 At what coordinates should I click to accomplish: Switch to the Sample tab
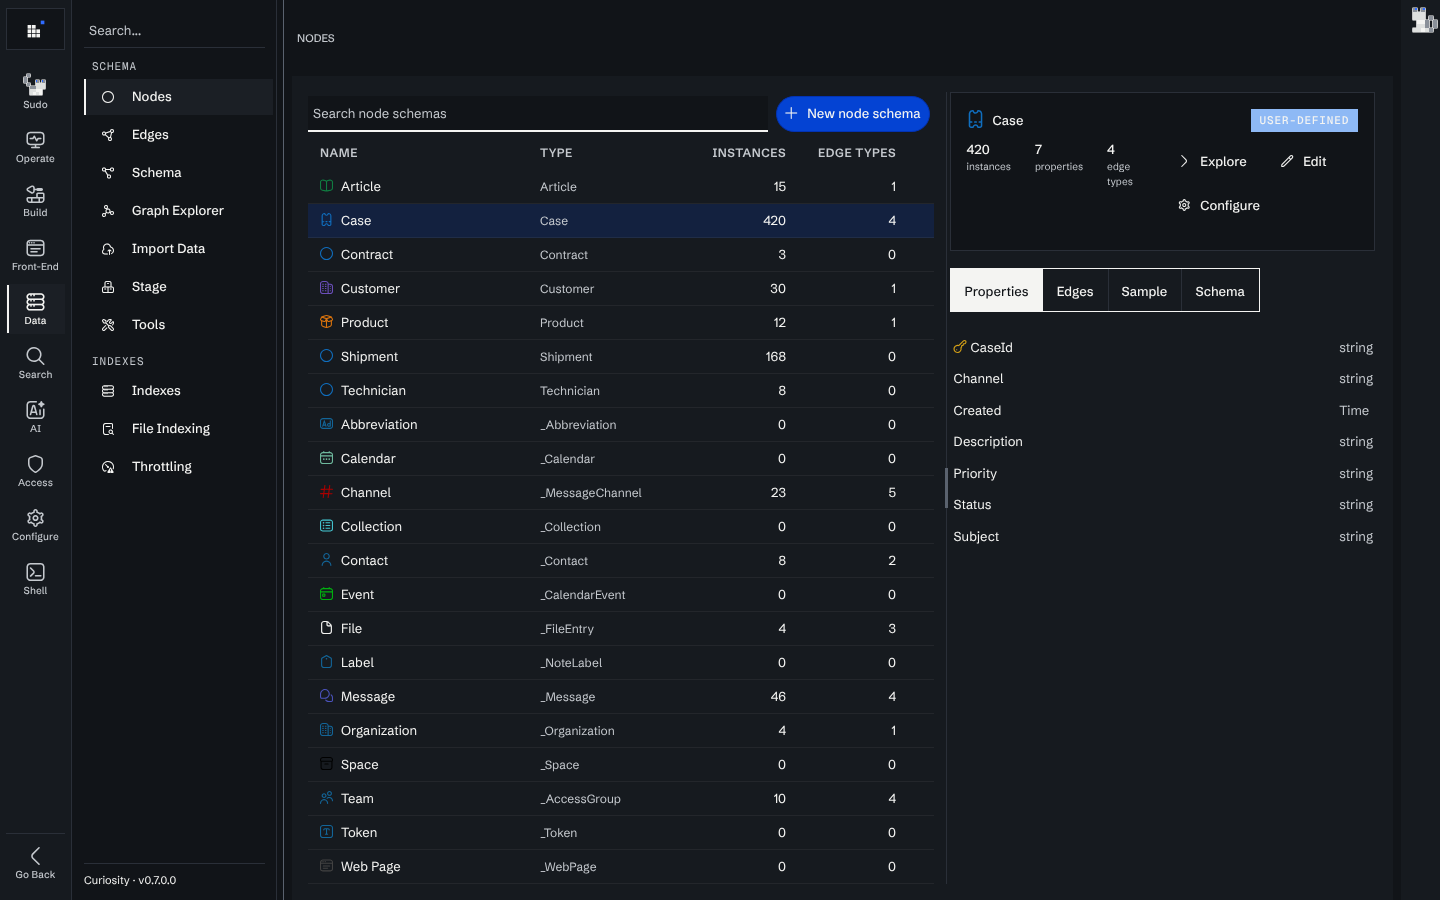1144,291
